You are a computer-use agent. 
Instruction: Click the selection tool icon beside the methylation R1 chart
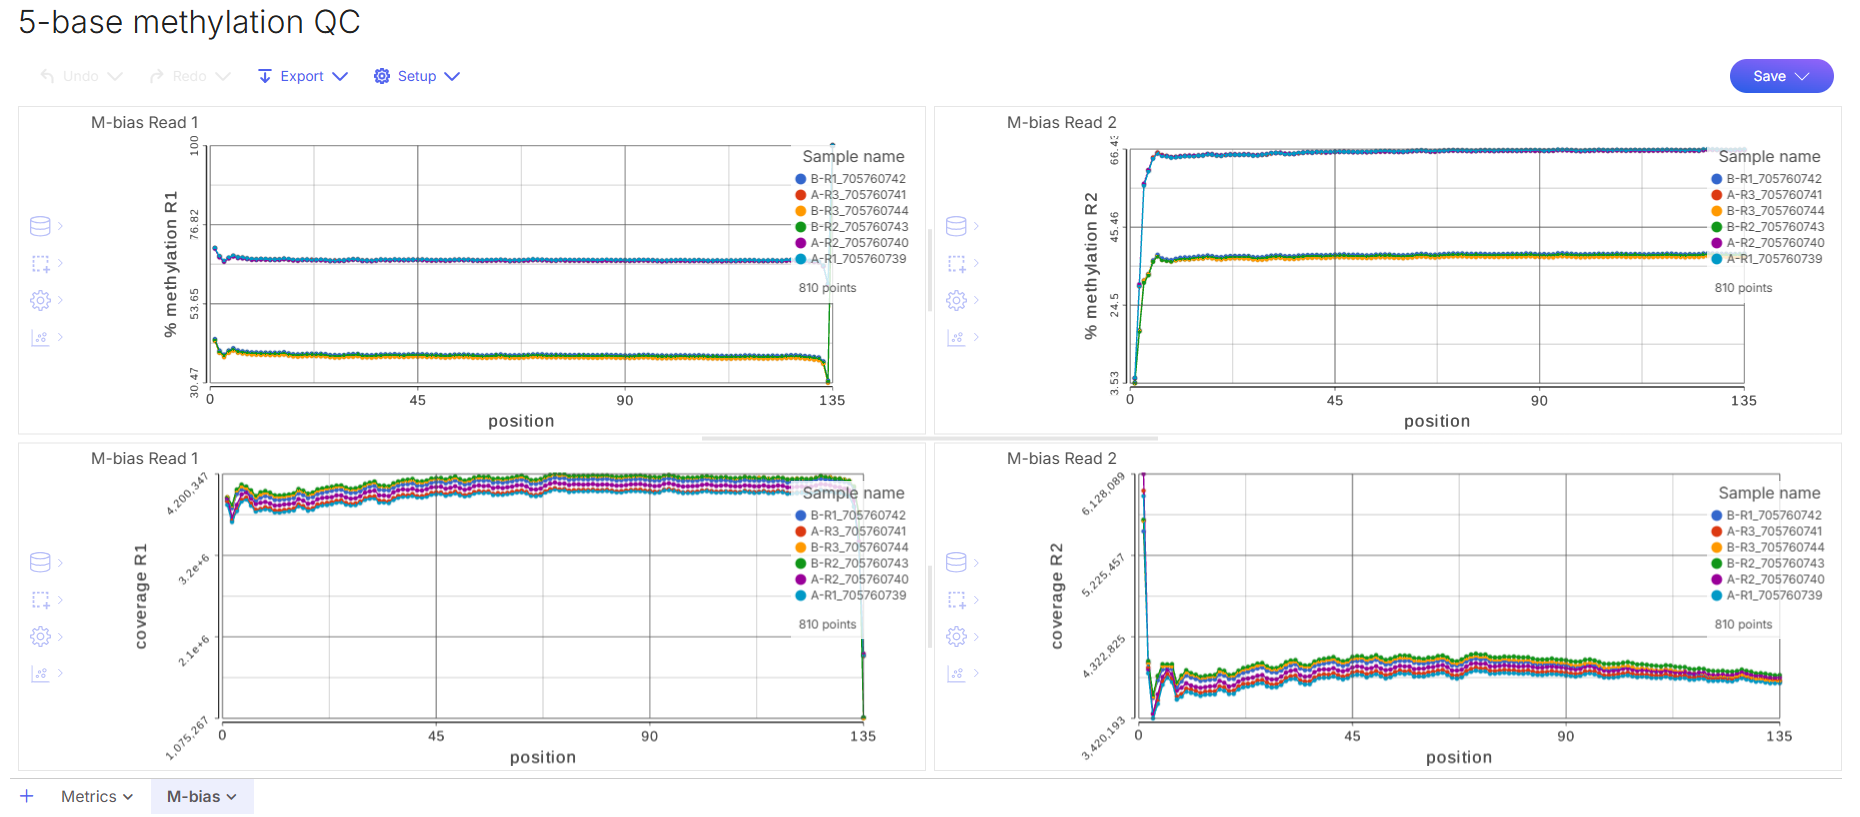point(40,264)
